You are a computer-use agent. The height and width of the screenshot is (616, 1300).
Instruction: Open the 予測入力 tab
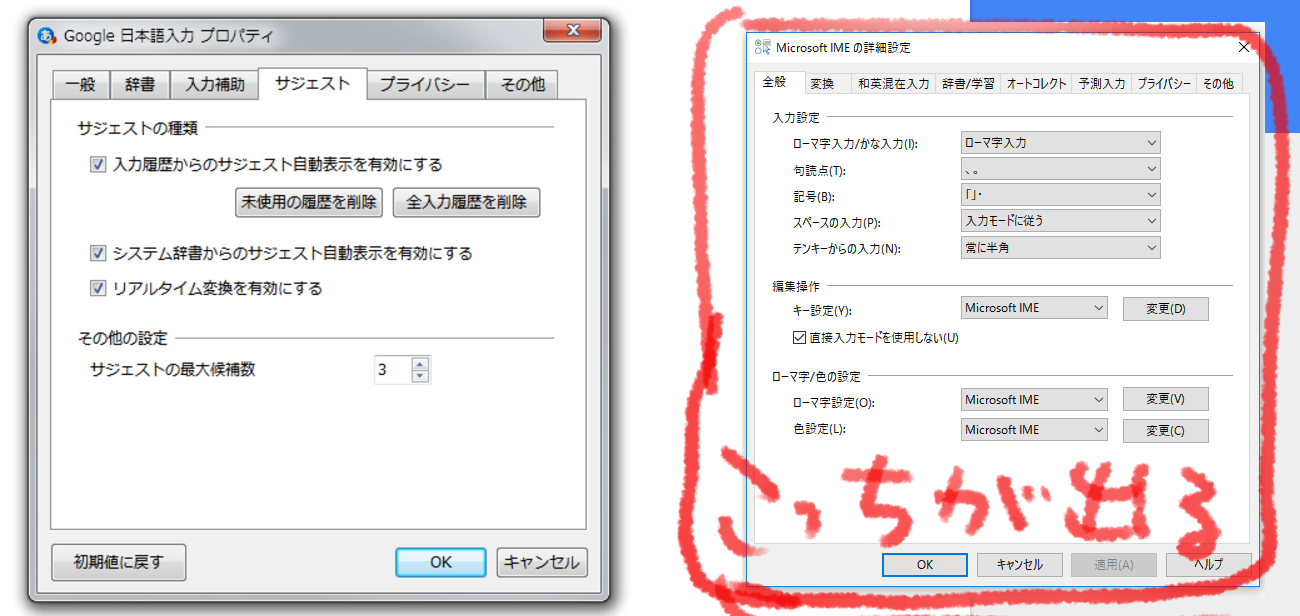(1101, 84)
